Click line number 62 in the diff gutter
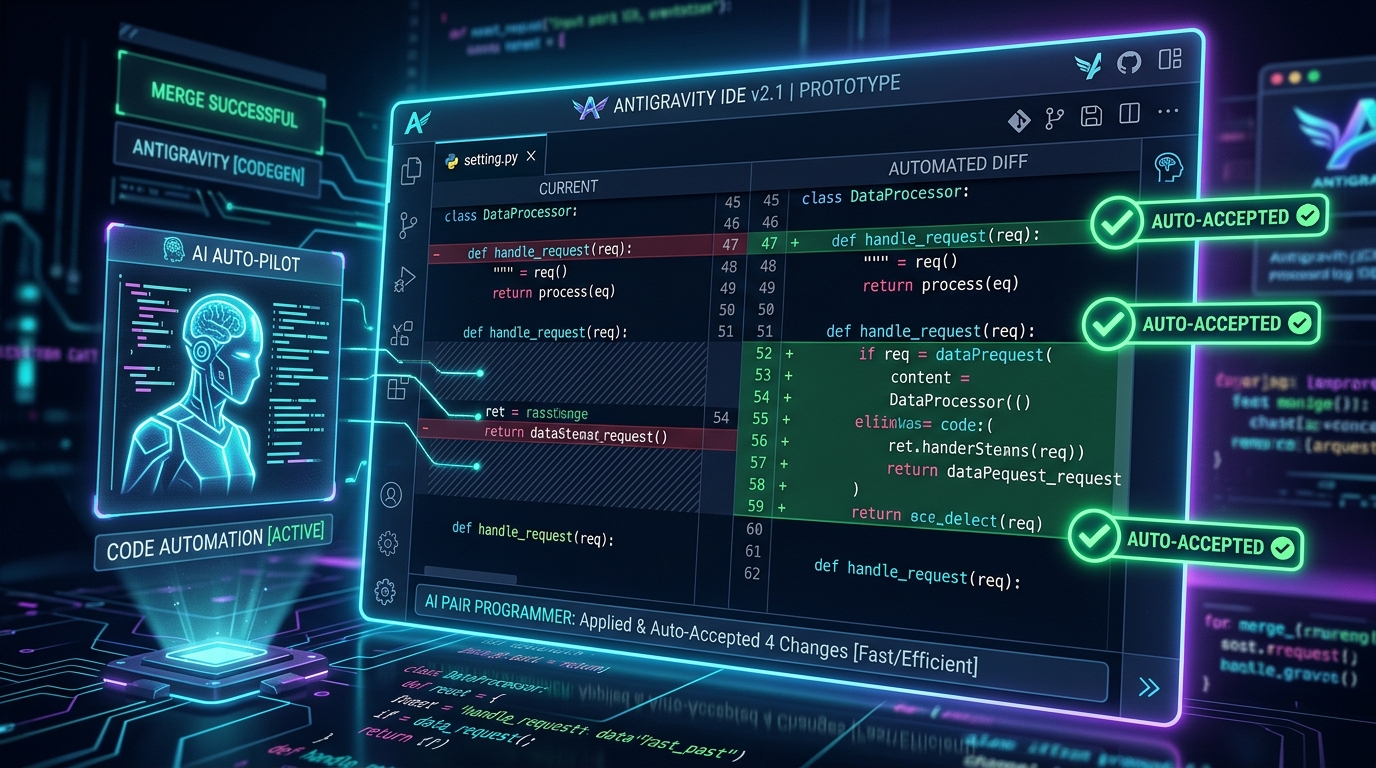 click(x=752, y=574)
